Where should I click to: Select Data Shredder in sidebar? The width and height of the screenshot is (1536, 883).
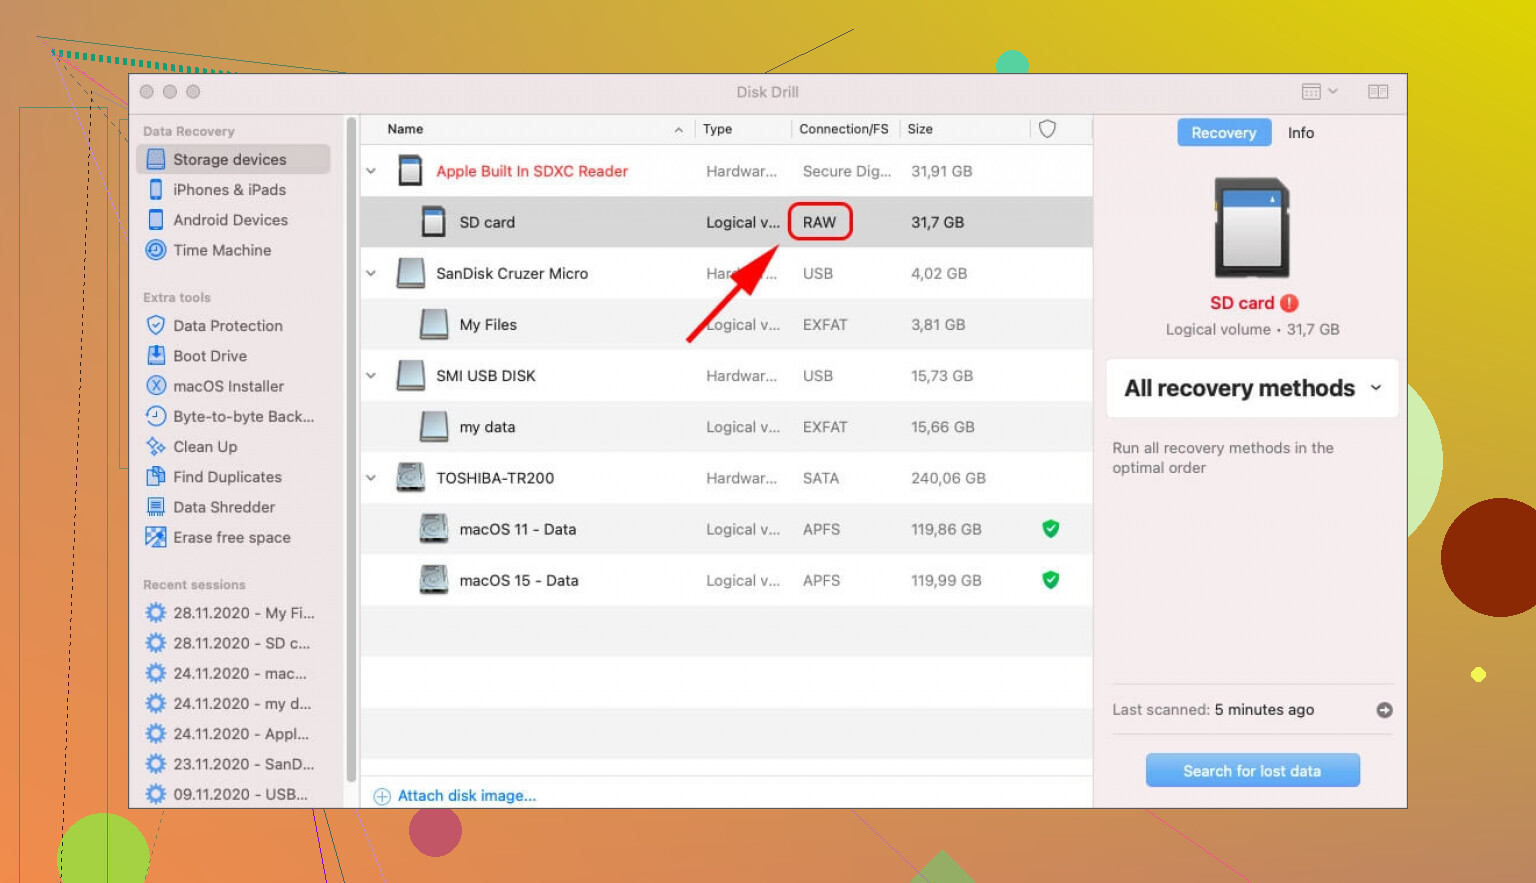point(223,507)
